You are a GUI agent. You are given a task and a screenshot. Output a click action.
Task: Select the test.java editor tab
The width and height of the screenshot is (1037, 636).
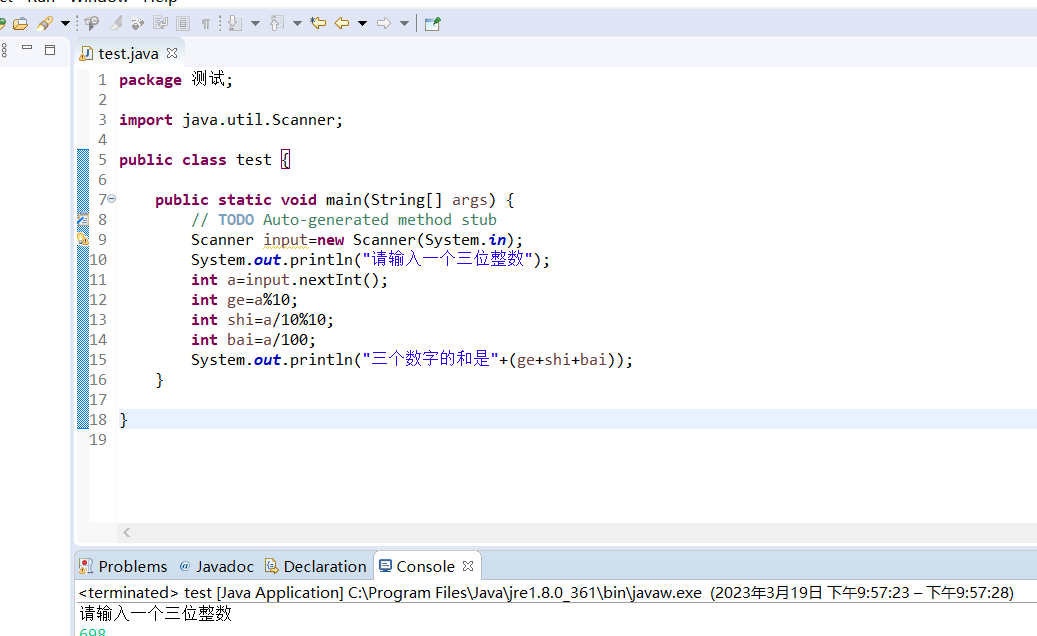[x=128, y=54]
